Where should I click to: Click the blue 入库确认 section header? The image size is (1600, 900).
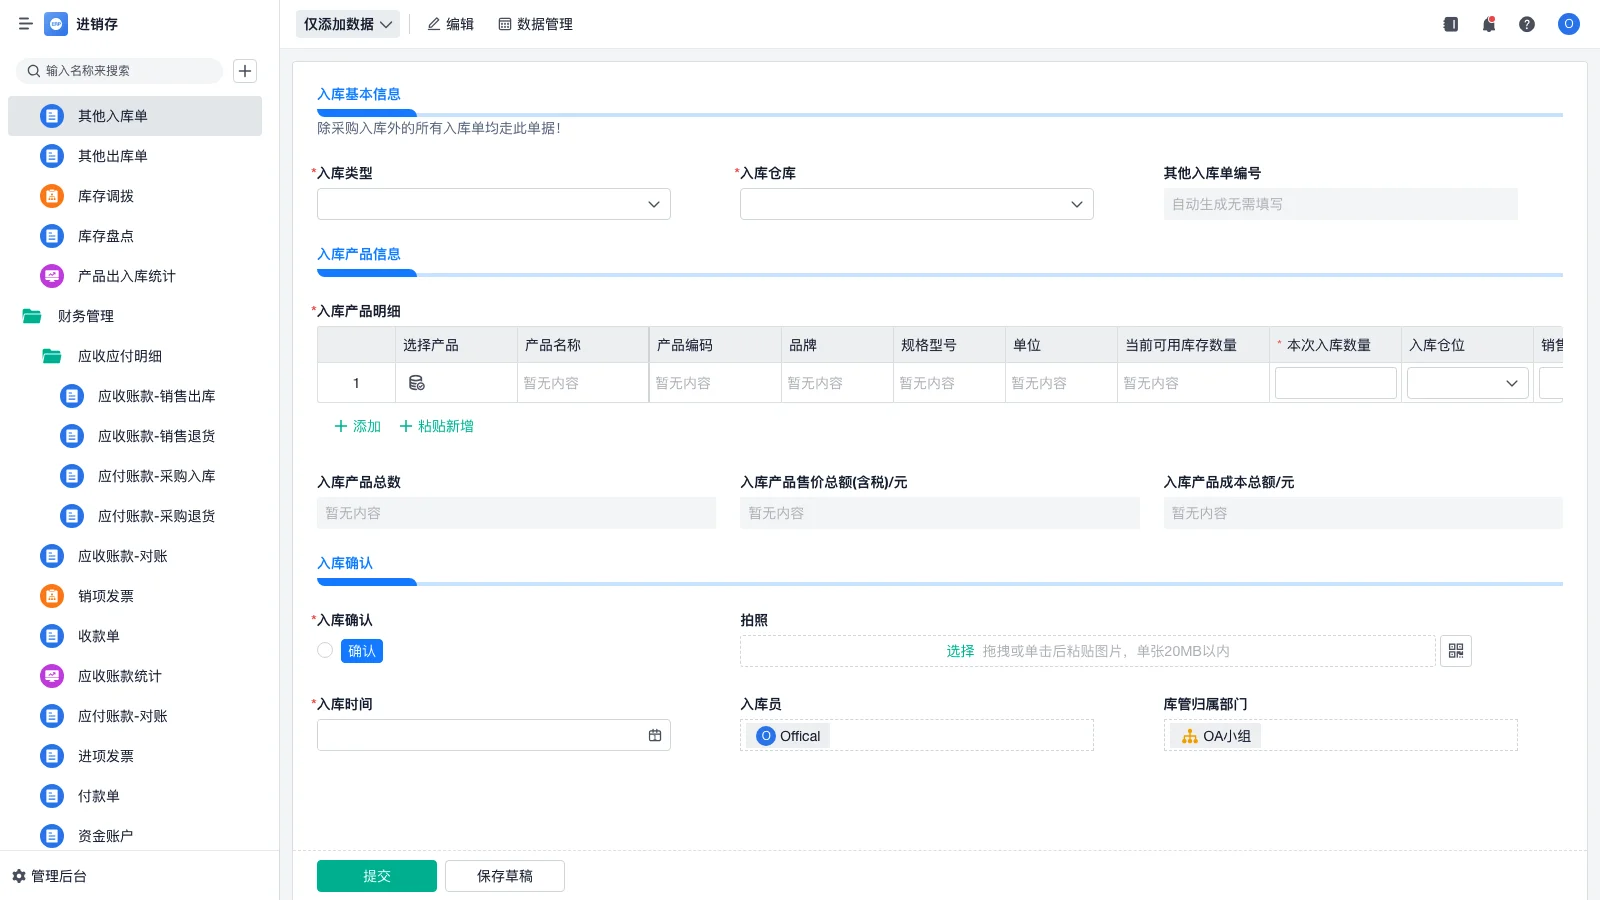tap(345, 563)
